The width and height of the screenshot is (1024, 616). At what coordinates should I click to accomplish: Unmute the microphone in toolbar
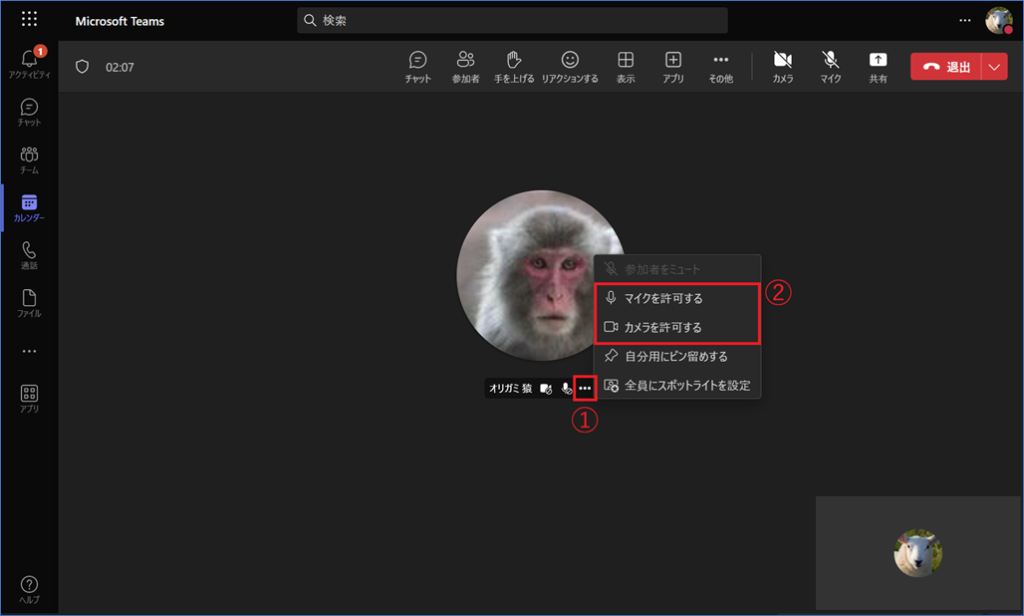(x=830, y=66)
